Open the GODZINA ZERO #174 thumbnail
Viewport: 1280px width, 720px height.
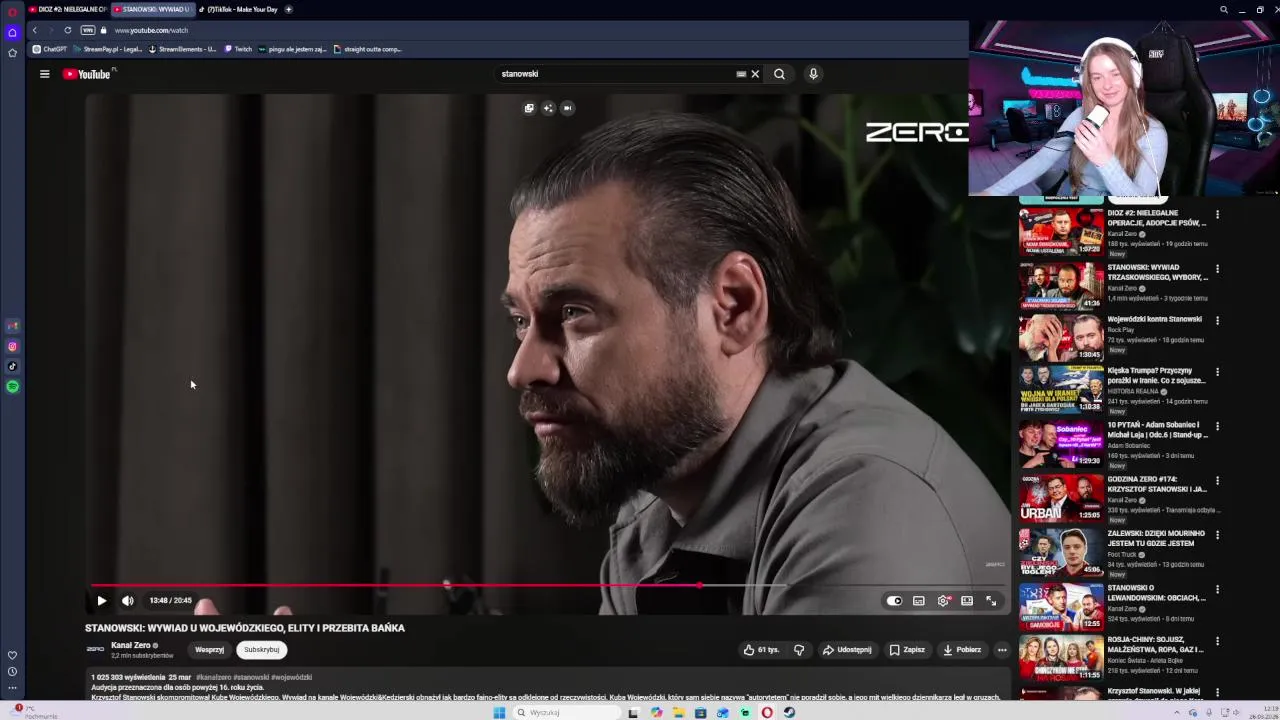point(1061,498)
